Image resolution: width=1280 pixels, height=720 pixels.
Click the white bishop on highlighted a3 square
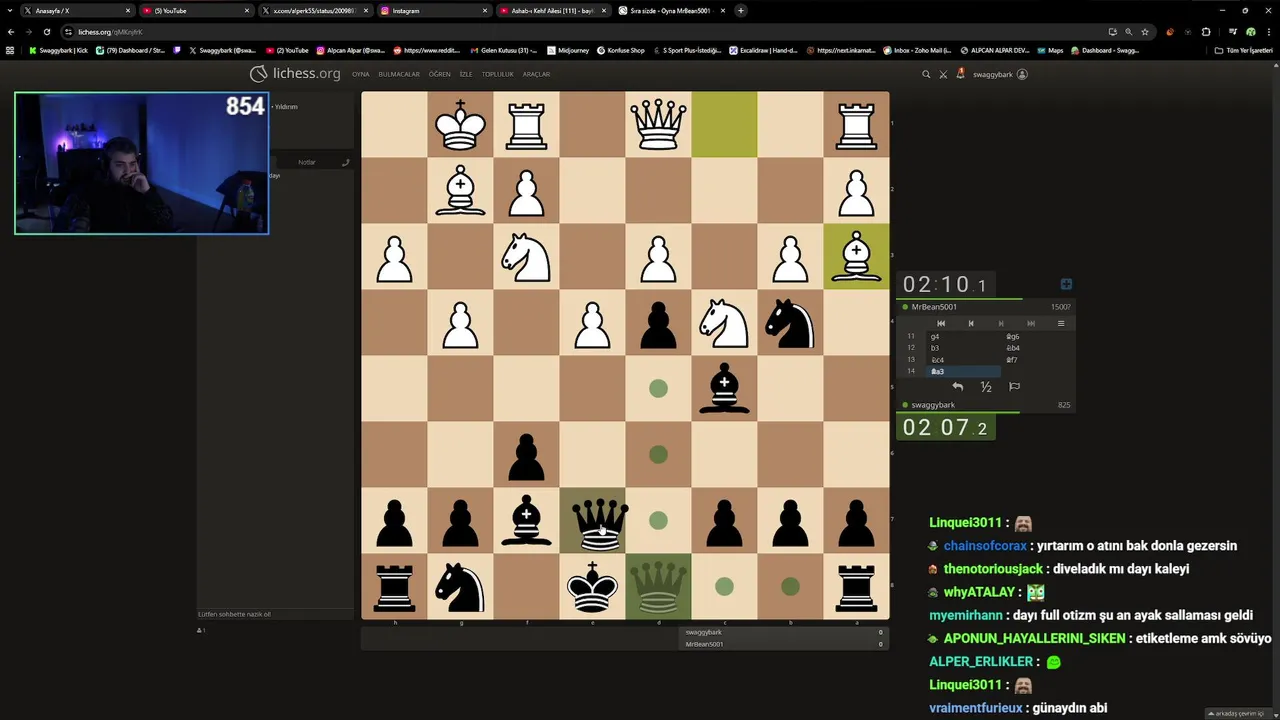[856, 257]
